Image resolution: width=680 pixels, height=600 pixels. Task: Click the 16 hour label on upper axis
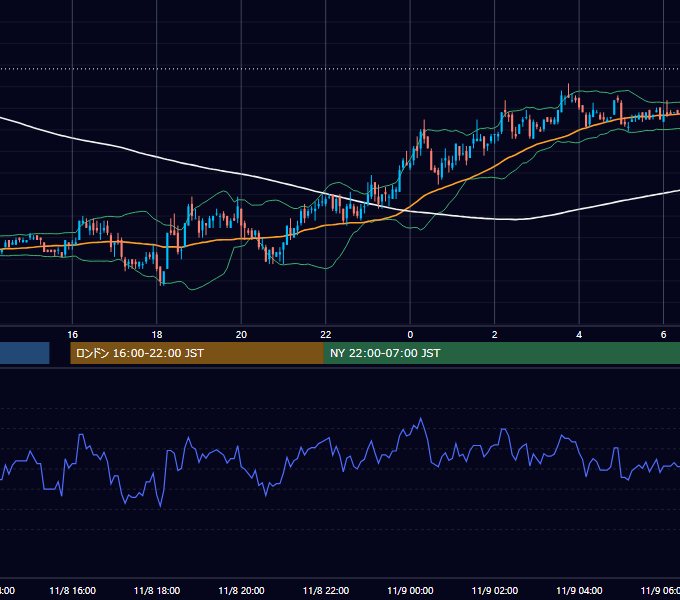click(72, 334)
